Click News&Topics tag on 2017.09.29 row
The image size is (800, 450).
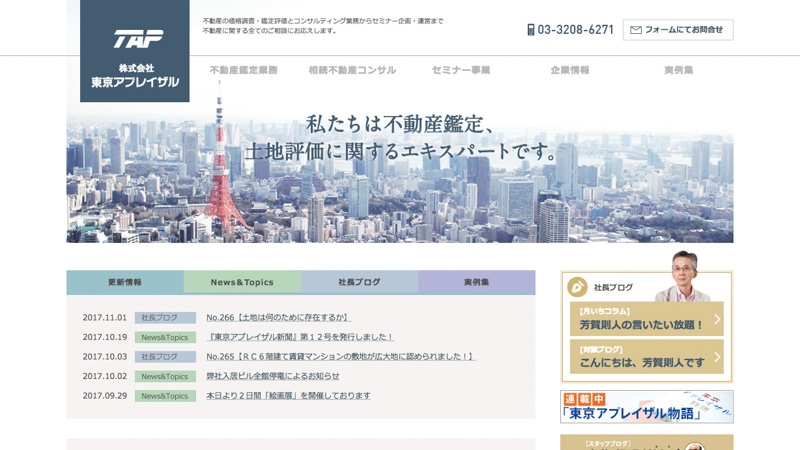click(x=165, y=396)
